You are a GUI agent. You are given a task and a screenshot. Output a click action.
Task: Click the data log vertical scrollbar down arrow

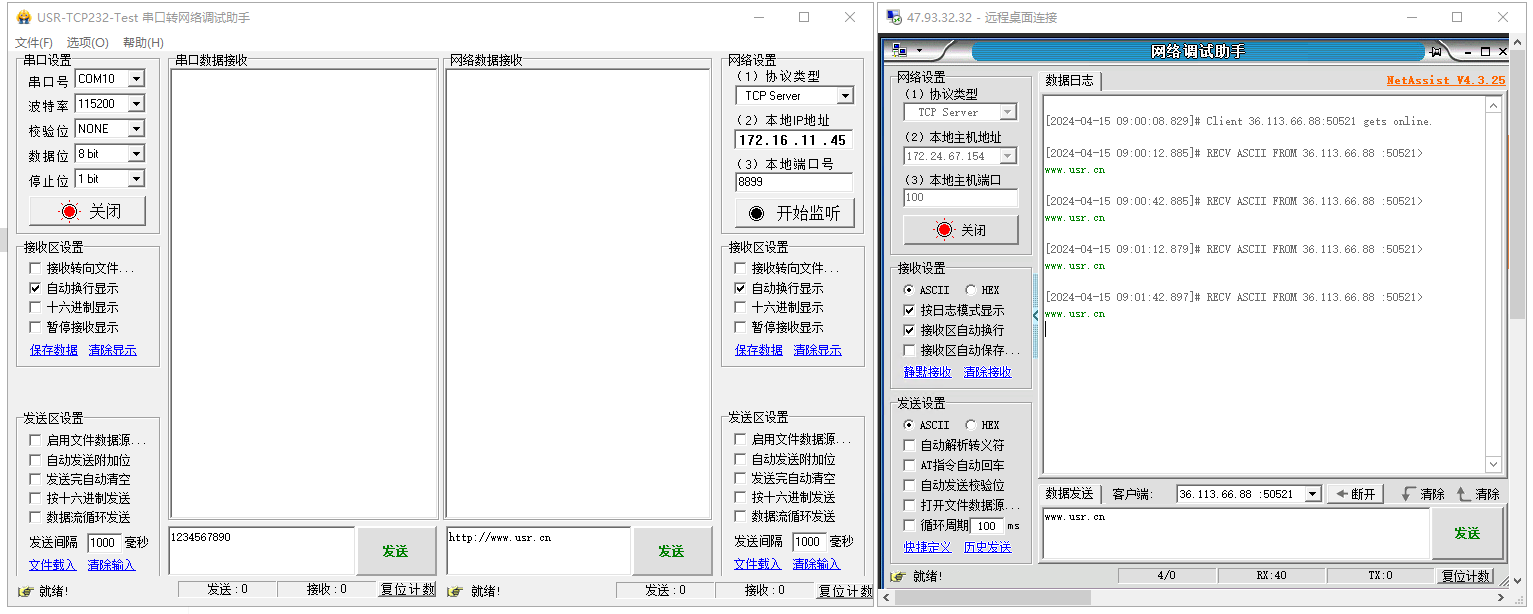point(1493,465)
